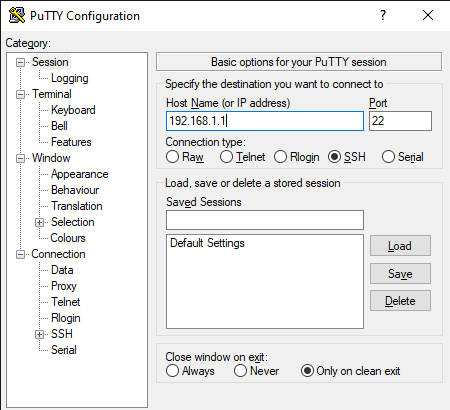The width and height of the screenshot is (450, 410).
Task: Open the Selection category
Action: click(x=73, y=222)
